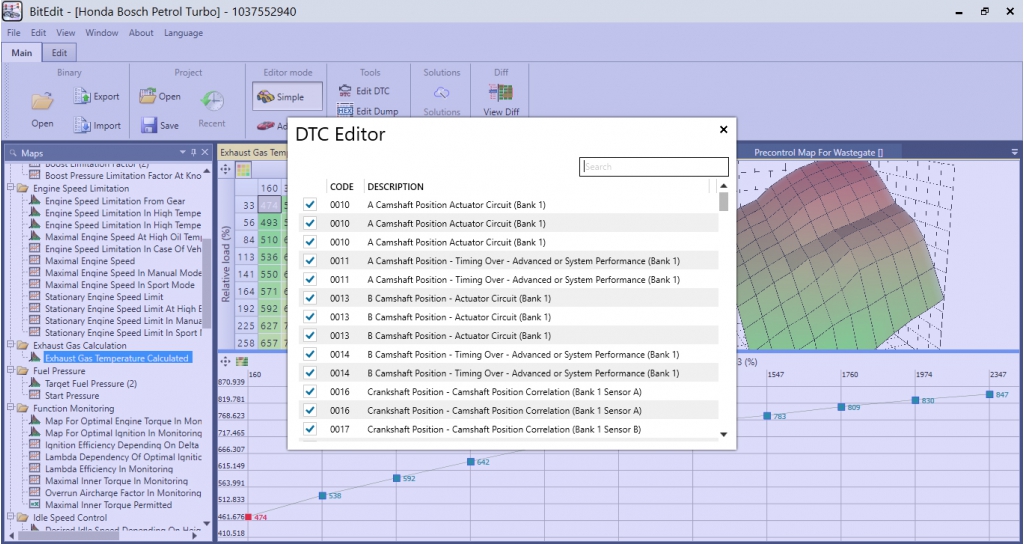
Task: Click the colored grid icon above the table
Action: pos(242,170)
